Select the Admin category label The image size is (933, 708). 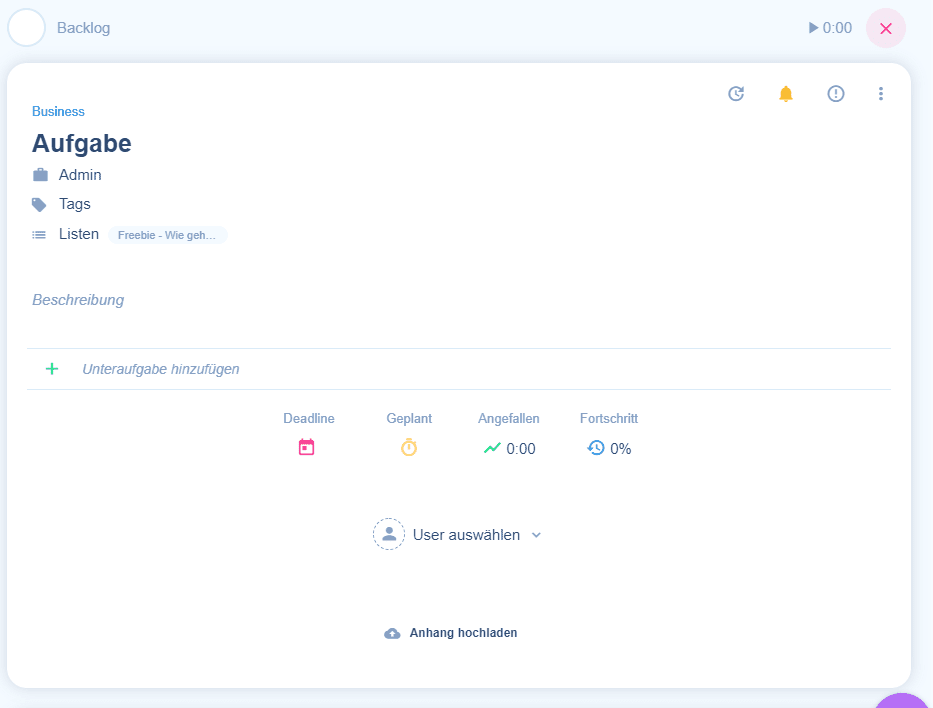pos(80,175)
